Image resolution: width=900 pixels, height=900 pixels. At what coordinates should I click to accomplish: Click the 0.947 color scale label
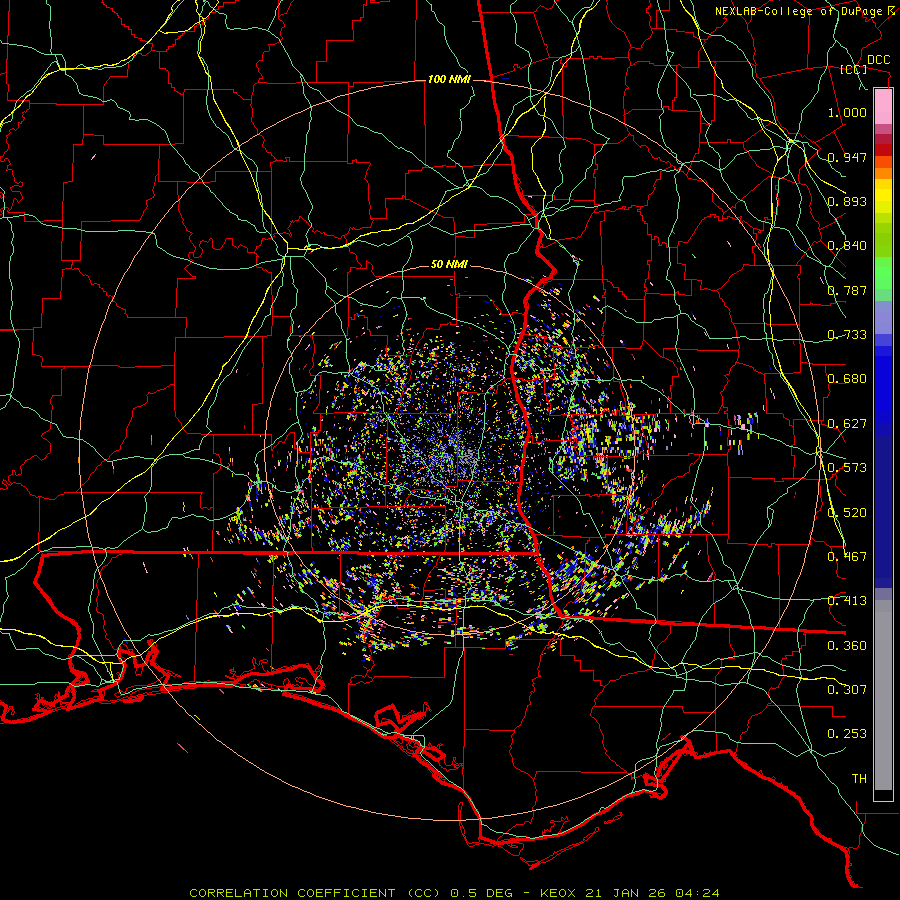(x=847, y=157)
